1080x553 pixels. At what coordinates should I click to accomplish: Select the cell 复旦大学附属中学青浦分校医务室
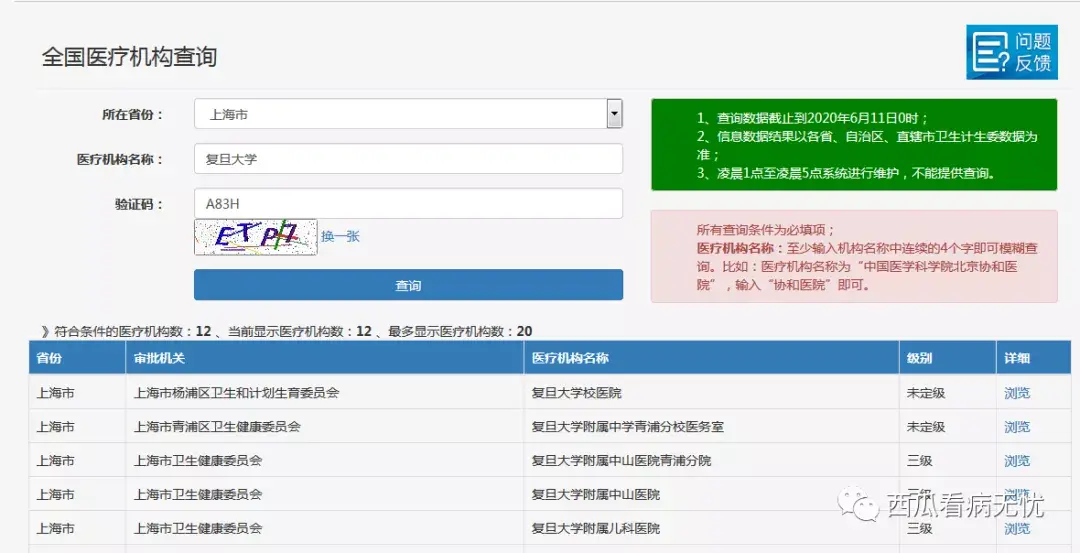pyautogui.click(x=712, y=426)
